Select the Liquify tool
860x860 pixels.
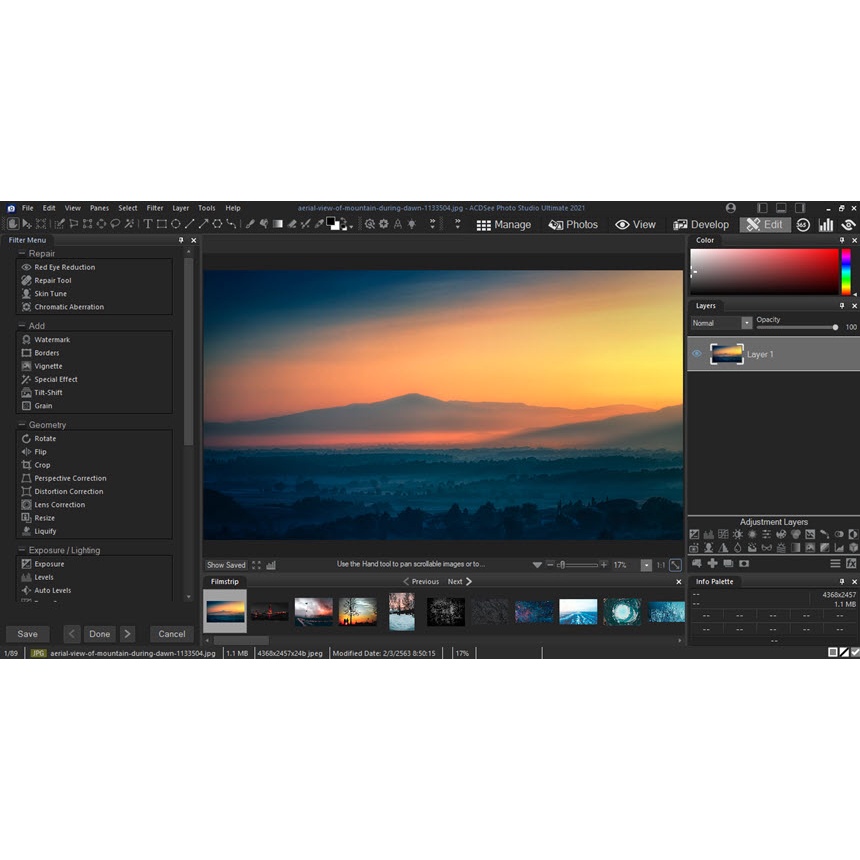(x=47, y=531)
